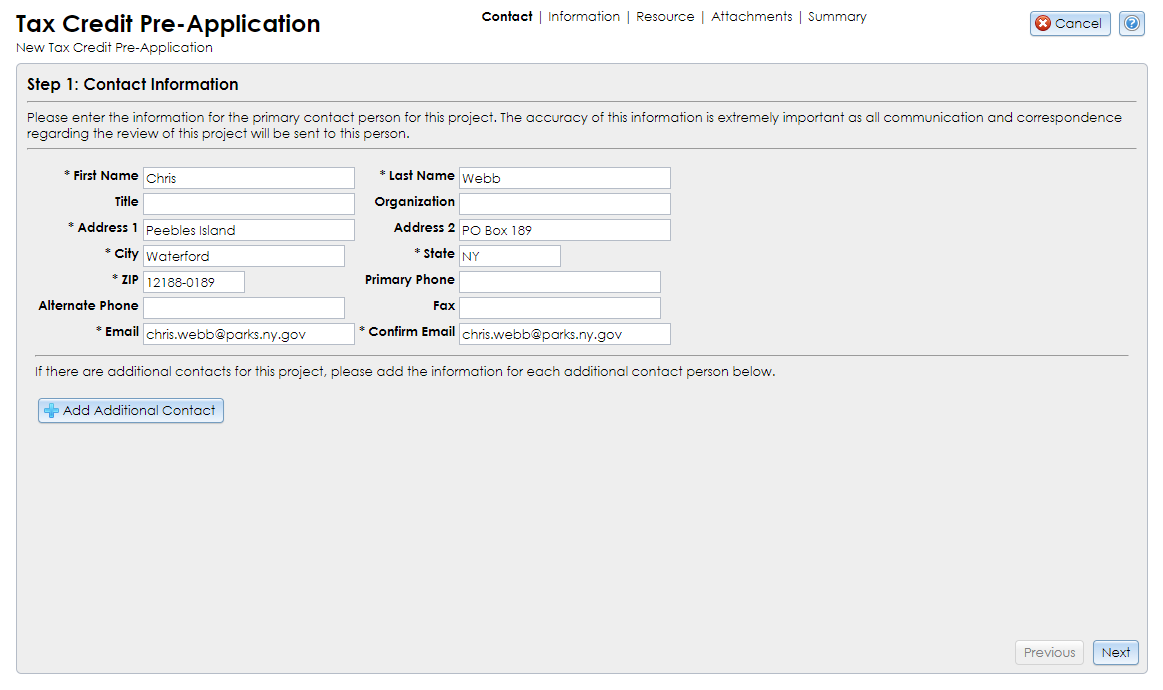Viewport: 1163px width, 690px height.
Task: Click the Primary Phone input field
Action: click(559, 281)
